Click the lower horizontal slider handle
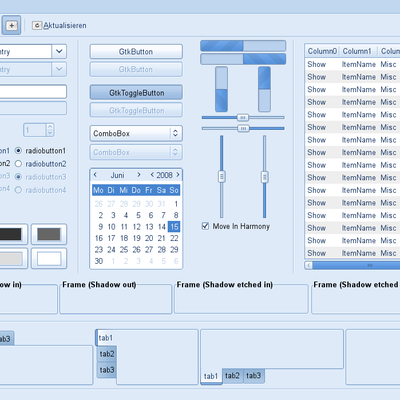This screenshot has width=400, height=400. [243, 128]
